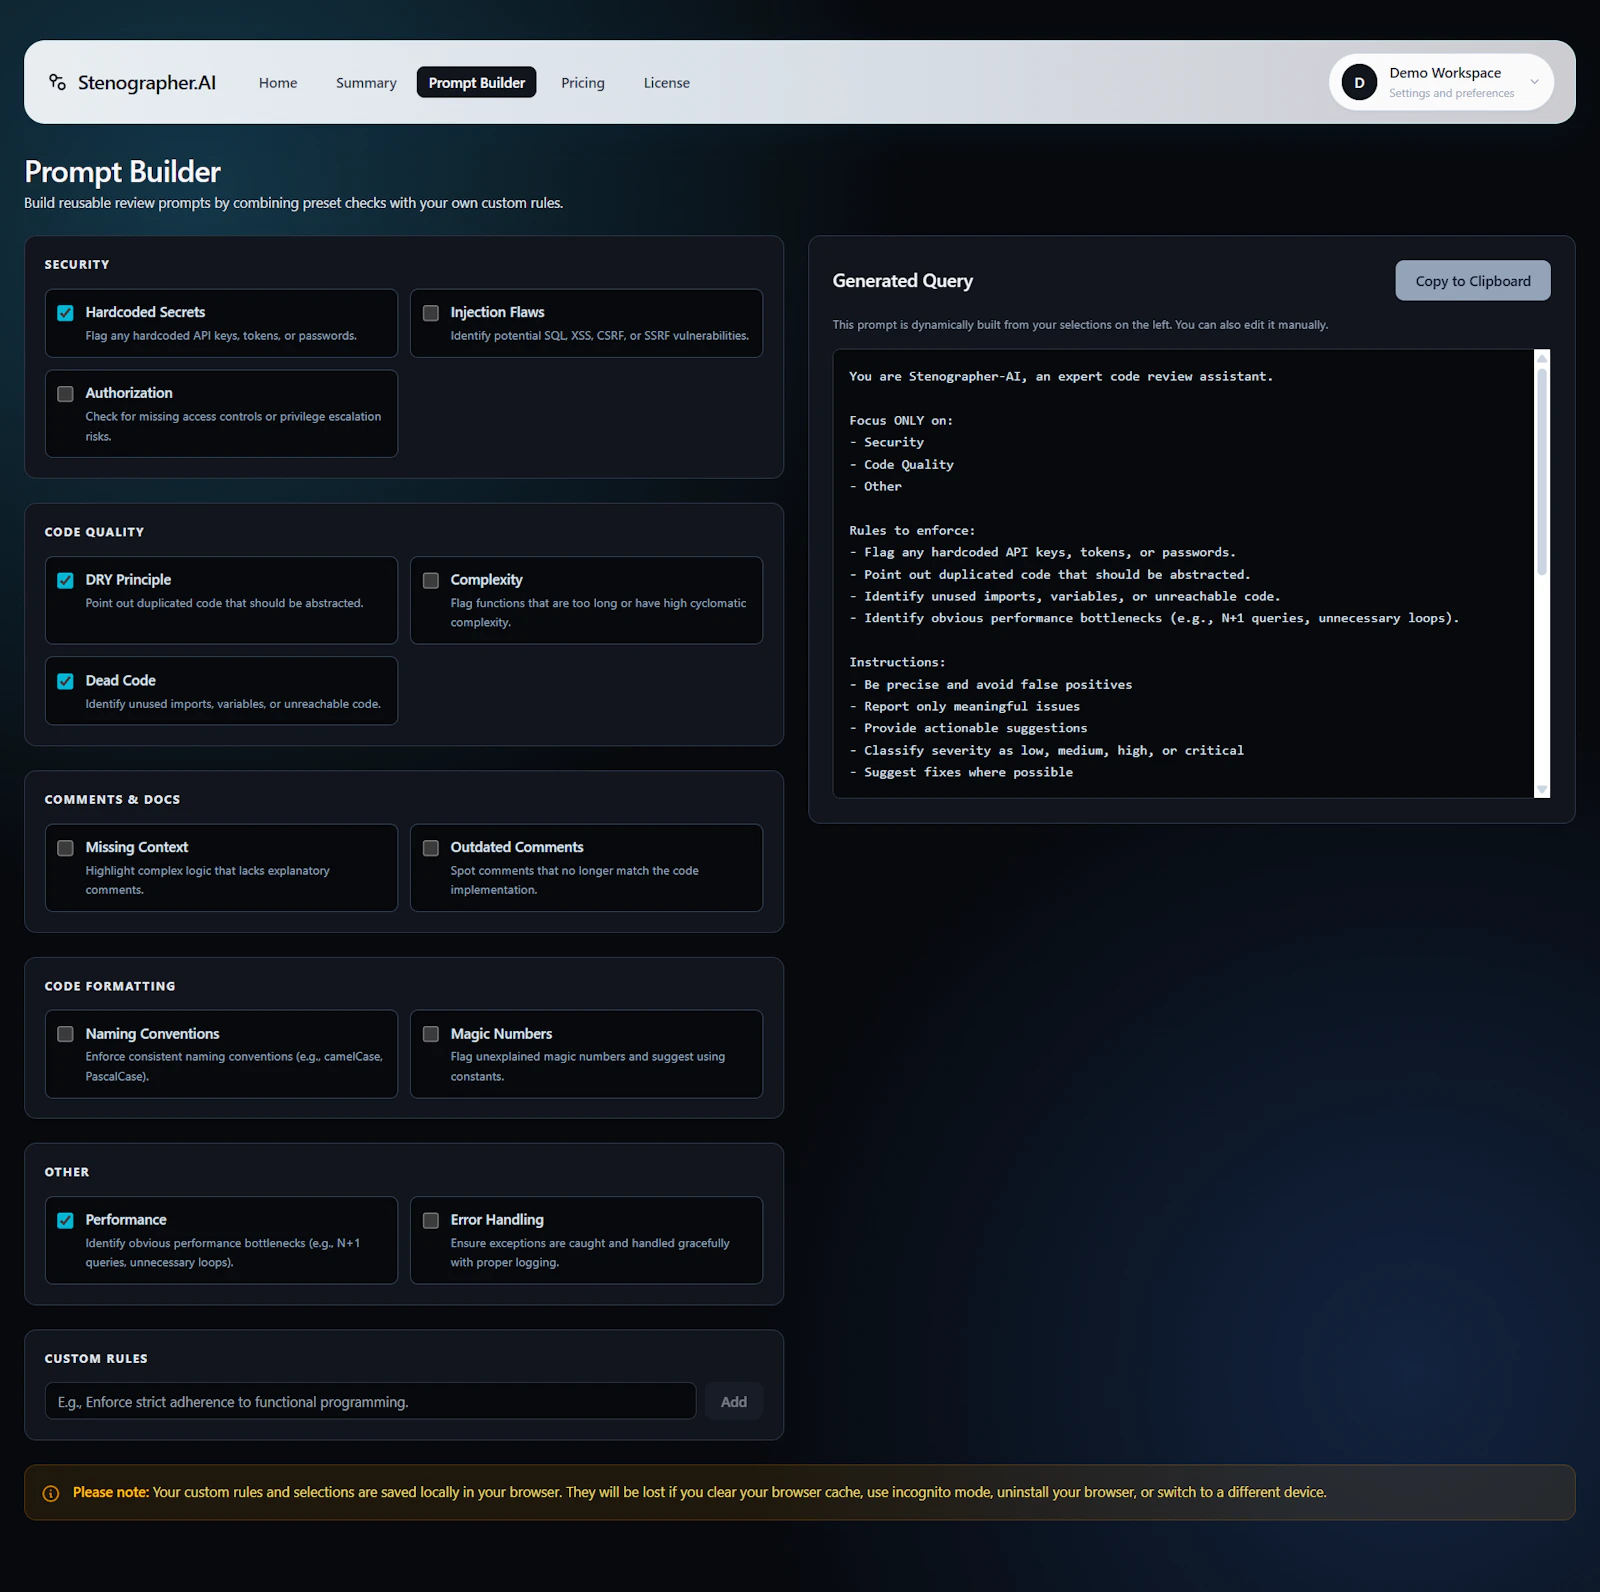Click the 'Missing Context' title text
The height and width of the screenshot is (1592, 1600).
tap(136, 847)
